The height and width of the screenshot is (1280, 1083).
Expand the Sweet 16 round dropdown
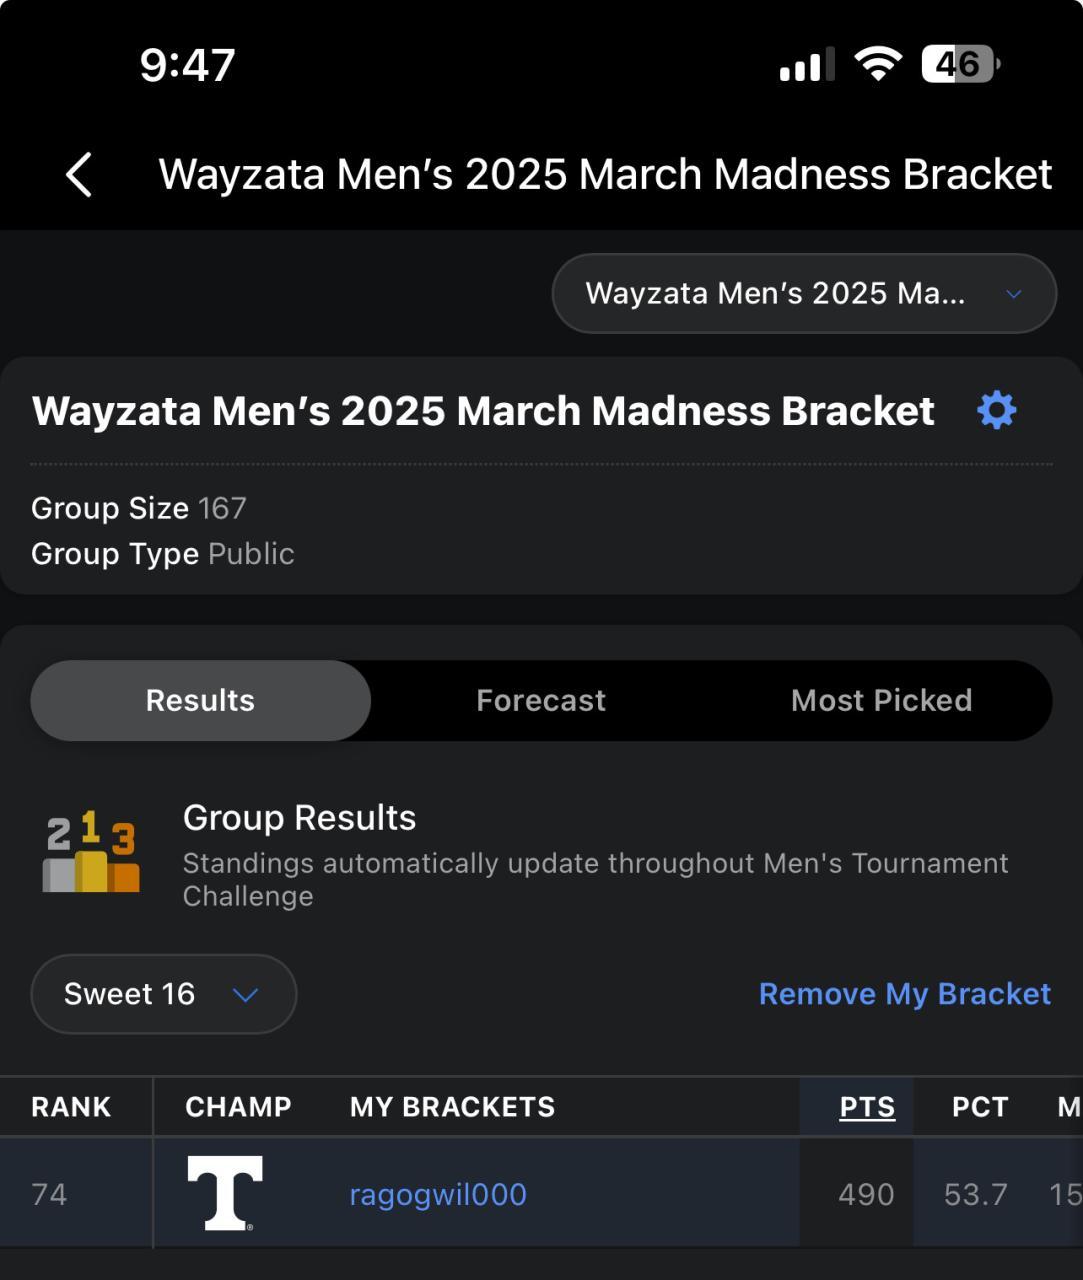(x=163, y=994)
